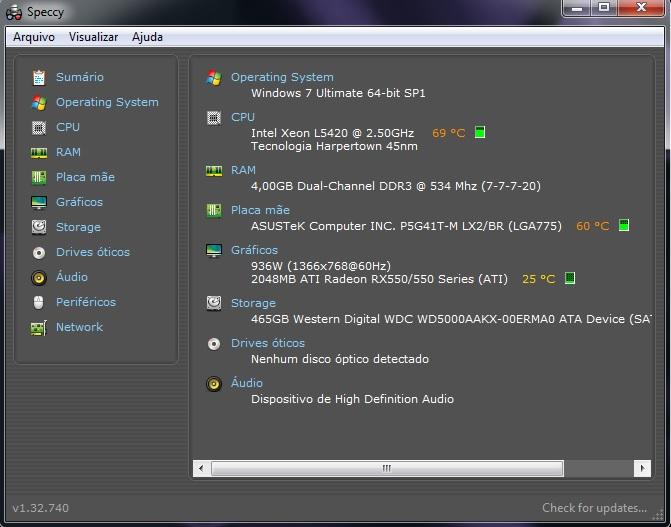Click the Placa mãe heading in summary
The height and width of the screenshot is (527, 671).
coord(261,210)
